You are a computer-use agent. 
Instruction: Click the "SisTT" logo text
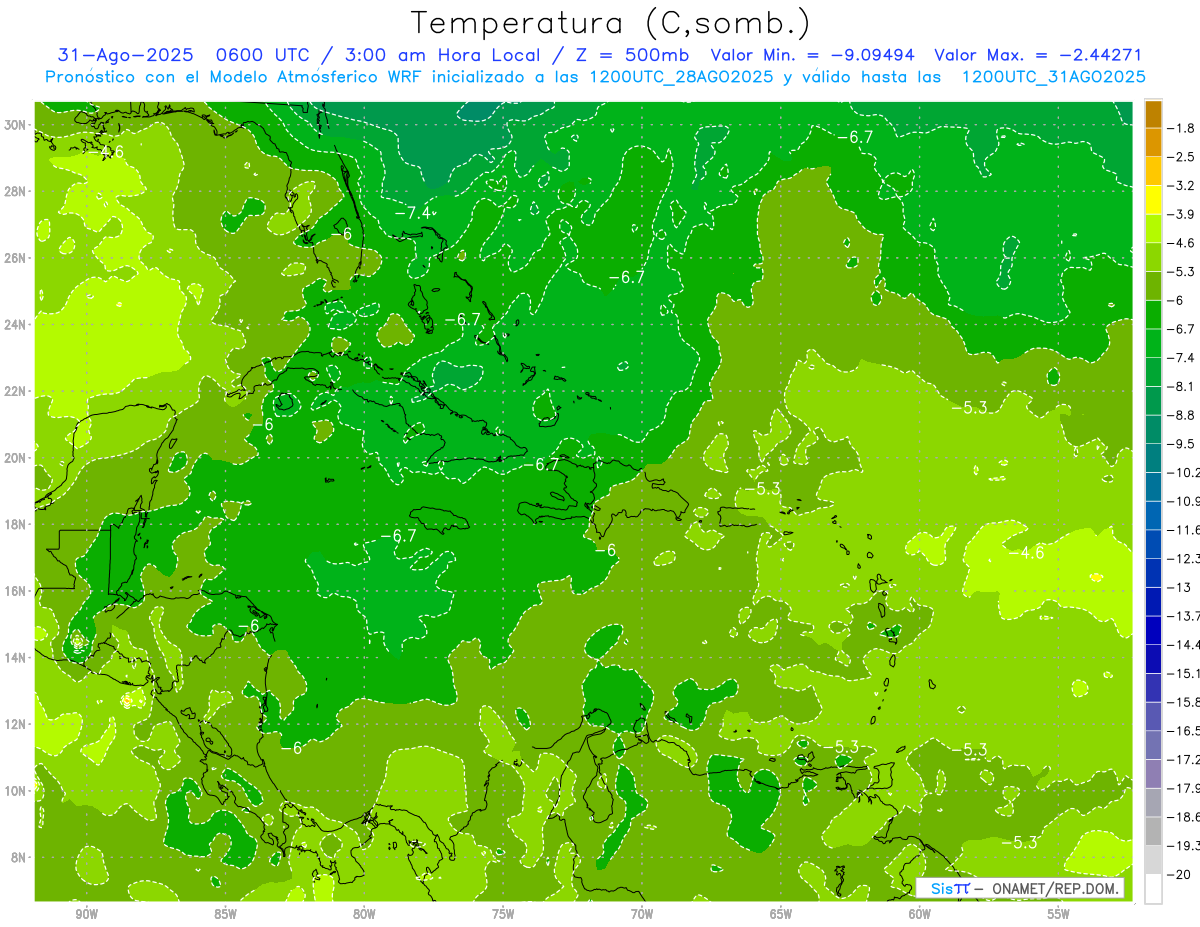coord(949,888)
